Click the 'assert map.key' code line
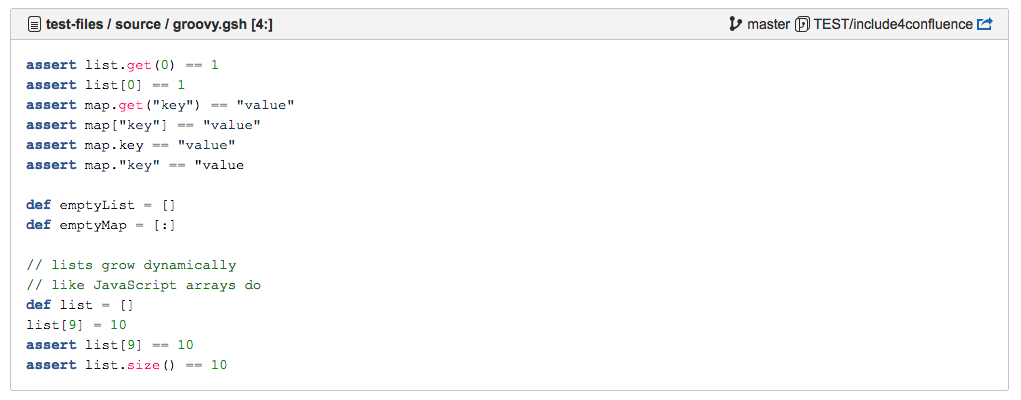The width and height of the screenshot is (1021, 400). [130, 145]
